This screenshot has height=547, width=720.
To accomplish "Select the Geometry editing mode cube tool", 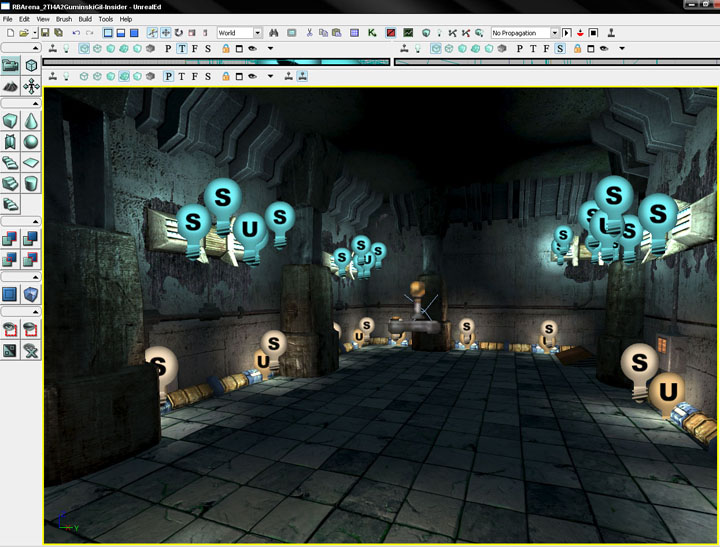I will point(31,65).
